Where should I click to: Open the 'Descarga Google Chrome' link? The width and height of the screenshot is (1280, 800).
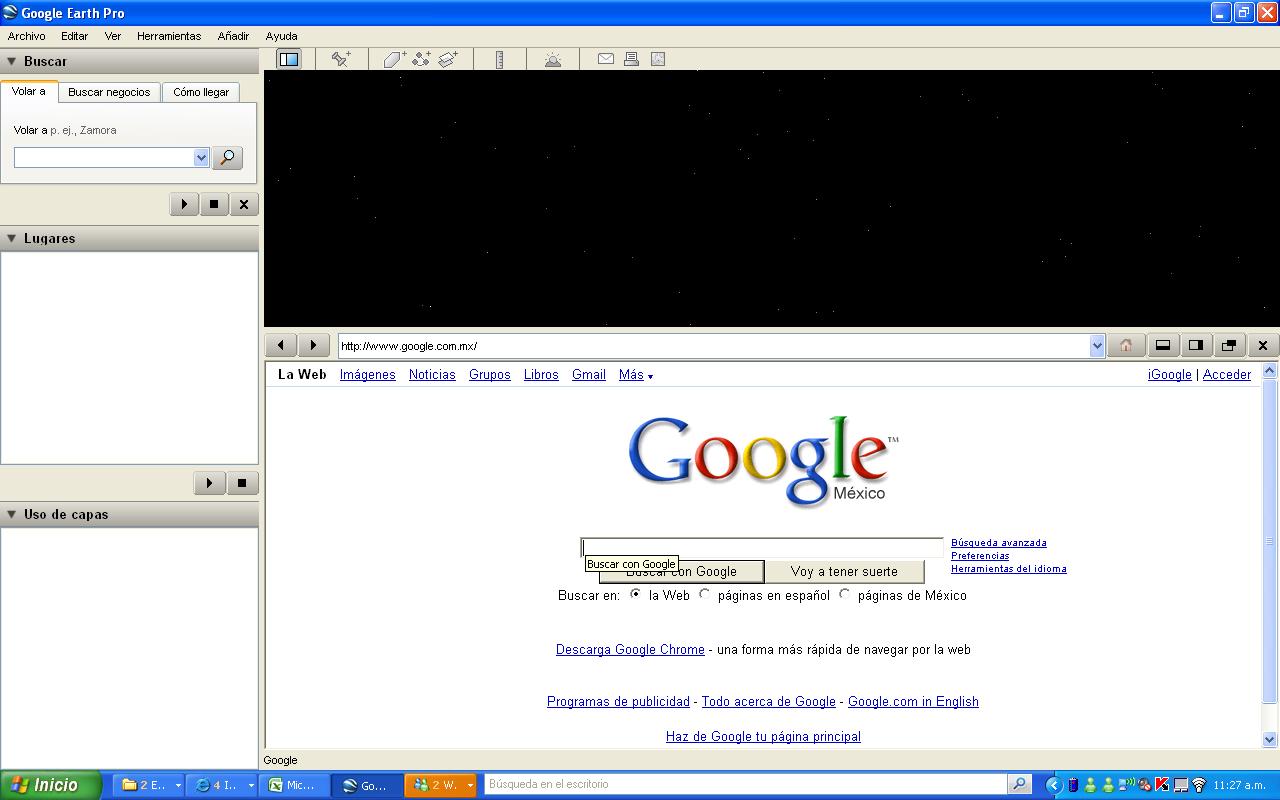(630, 650)
